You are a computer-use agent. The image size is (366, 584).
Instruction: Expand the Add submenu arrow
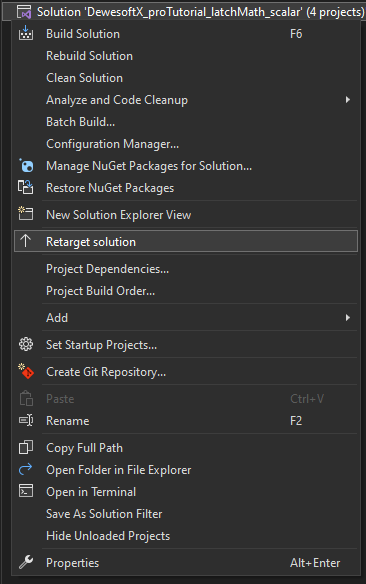[347, 317]
